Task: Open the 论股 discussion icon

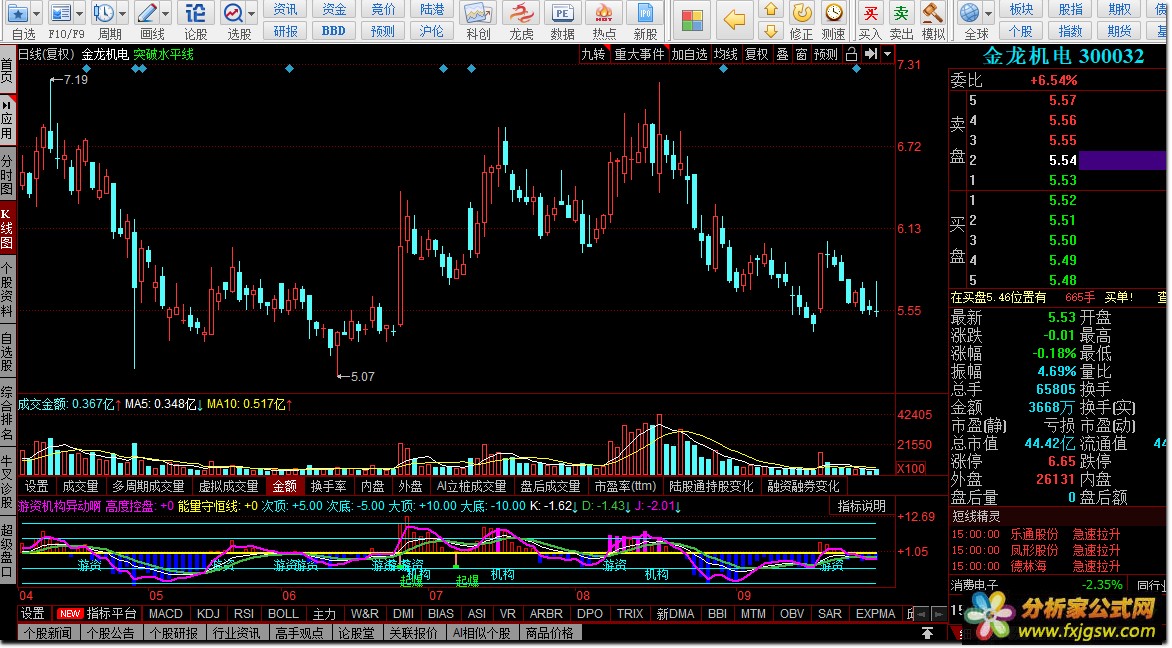Action: pos(195,13)
